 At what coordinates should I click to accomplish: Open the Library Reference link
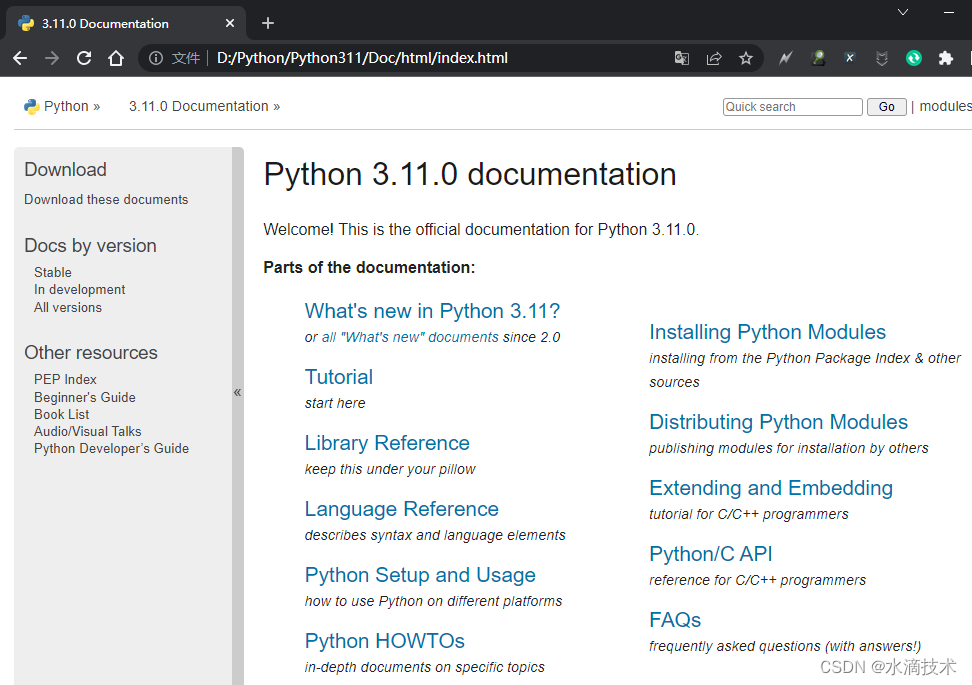(387, 443)
